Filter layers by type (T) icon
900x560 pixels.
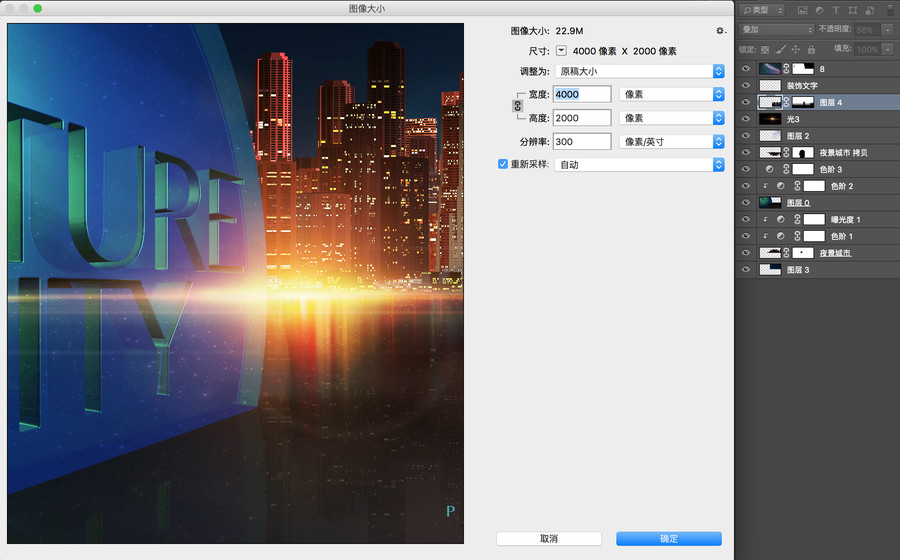[836, 10]
